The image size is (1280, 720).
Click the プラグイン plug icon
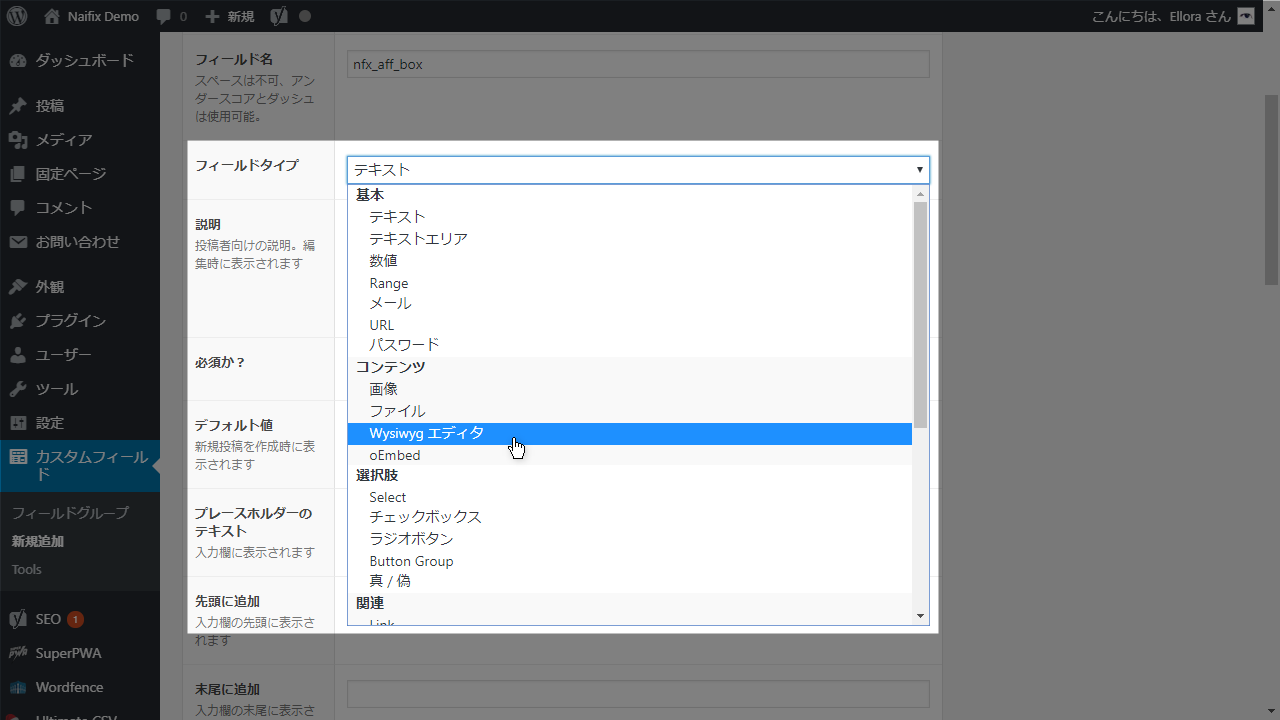pyautogui.click(x=18, y=321)
